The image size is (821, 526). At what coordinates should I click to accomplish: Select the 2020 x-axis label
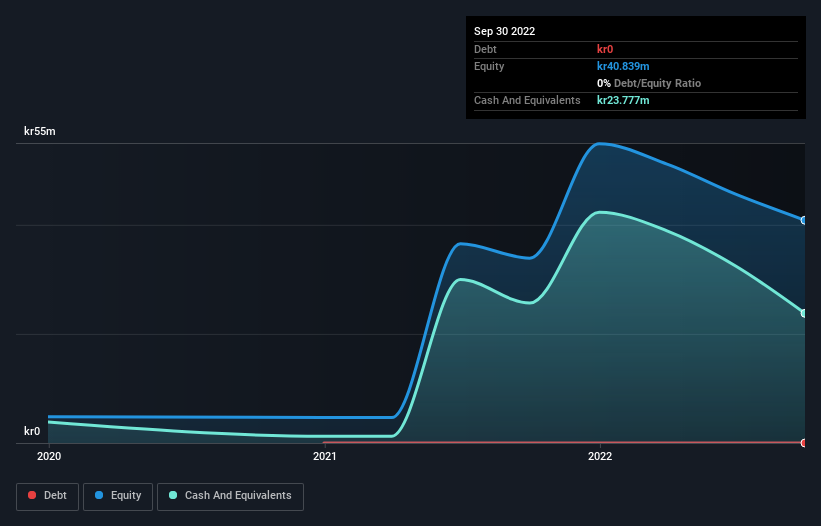(x=49, y=456)
